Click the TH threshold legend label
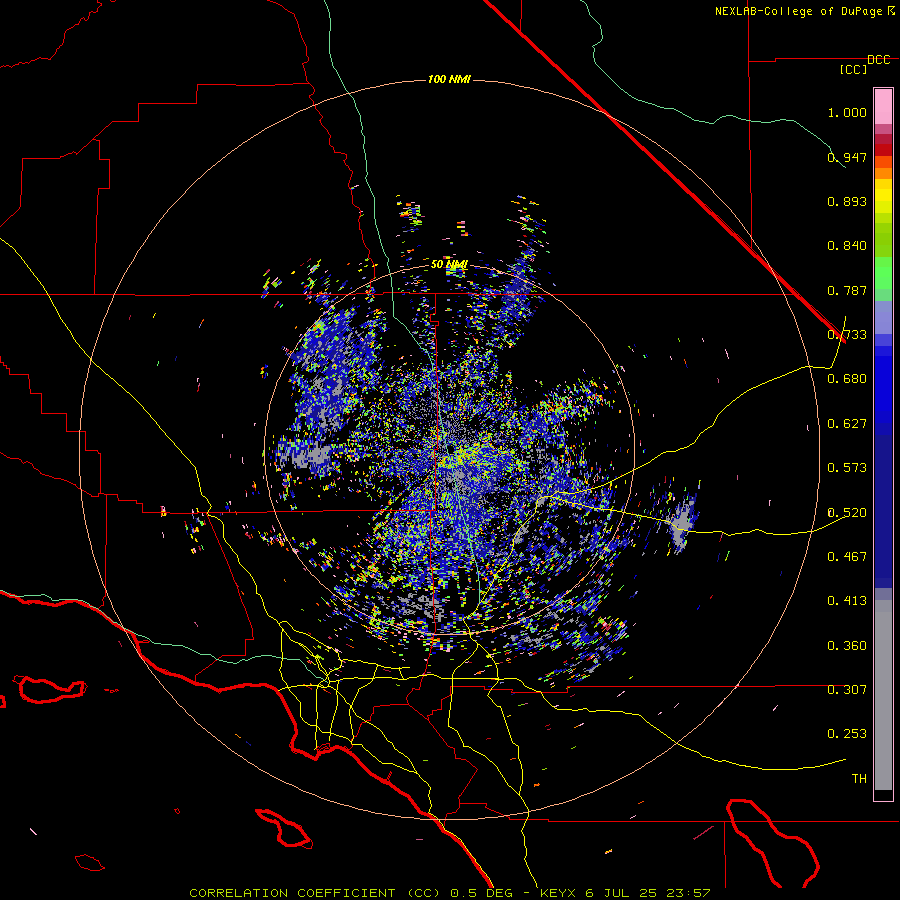Image resolution: width=900 pixels, height=900 pixels. click(x=859, y=779)
